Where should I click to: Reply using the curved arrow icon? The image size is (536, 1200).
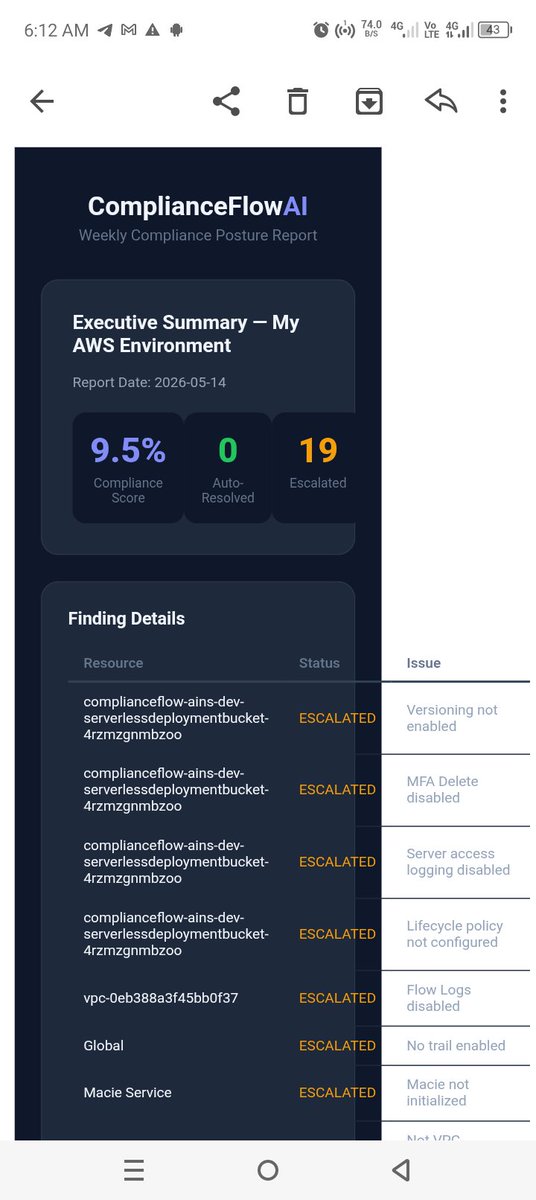pyautogui.click(x=441, y=101)
